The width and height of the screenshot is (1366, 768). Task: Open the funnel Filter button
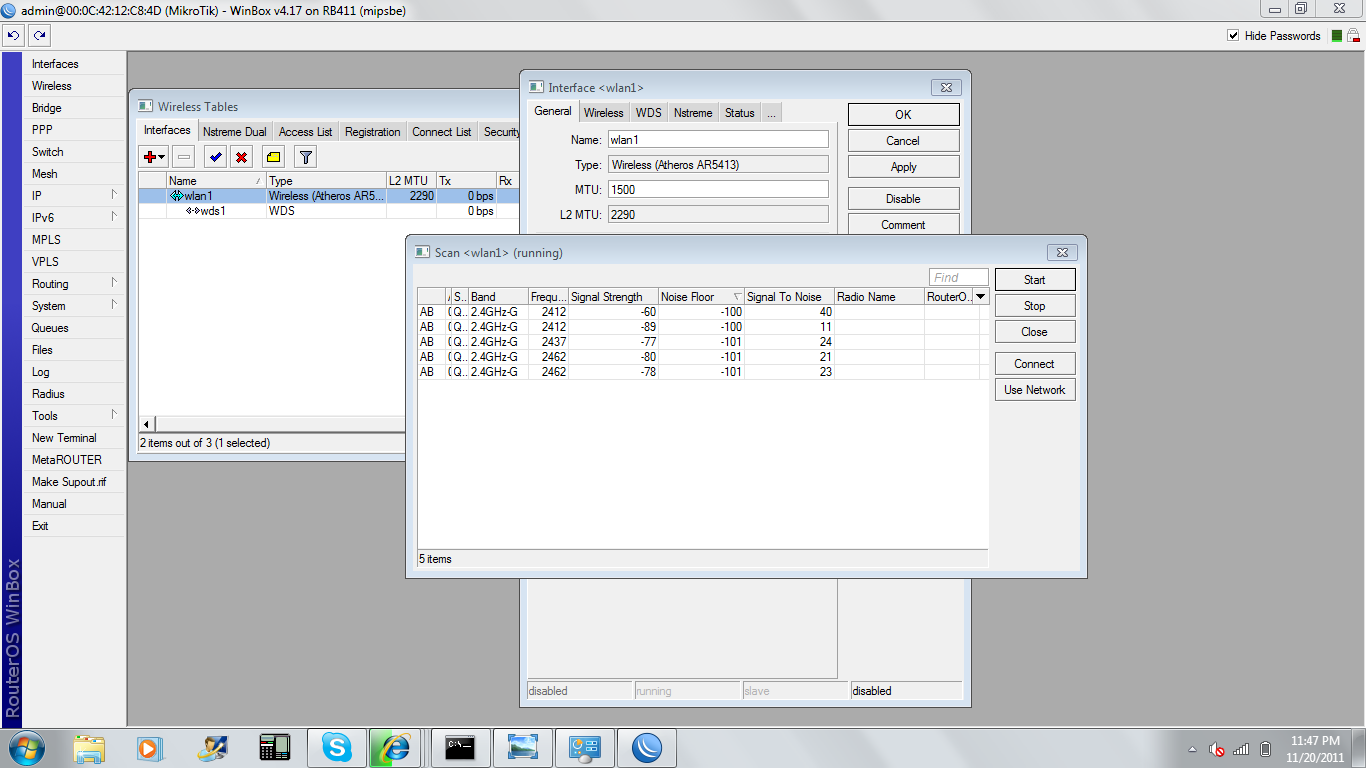(306, 157)
